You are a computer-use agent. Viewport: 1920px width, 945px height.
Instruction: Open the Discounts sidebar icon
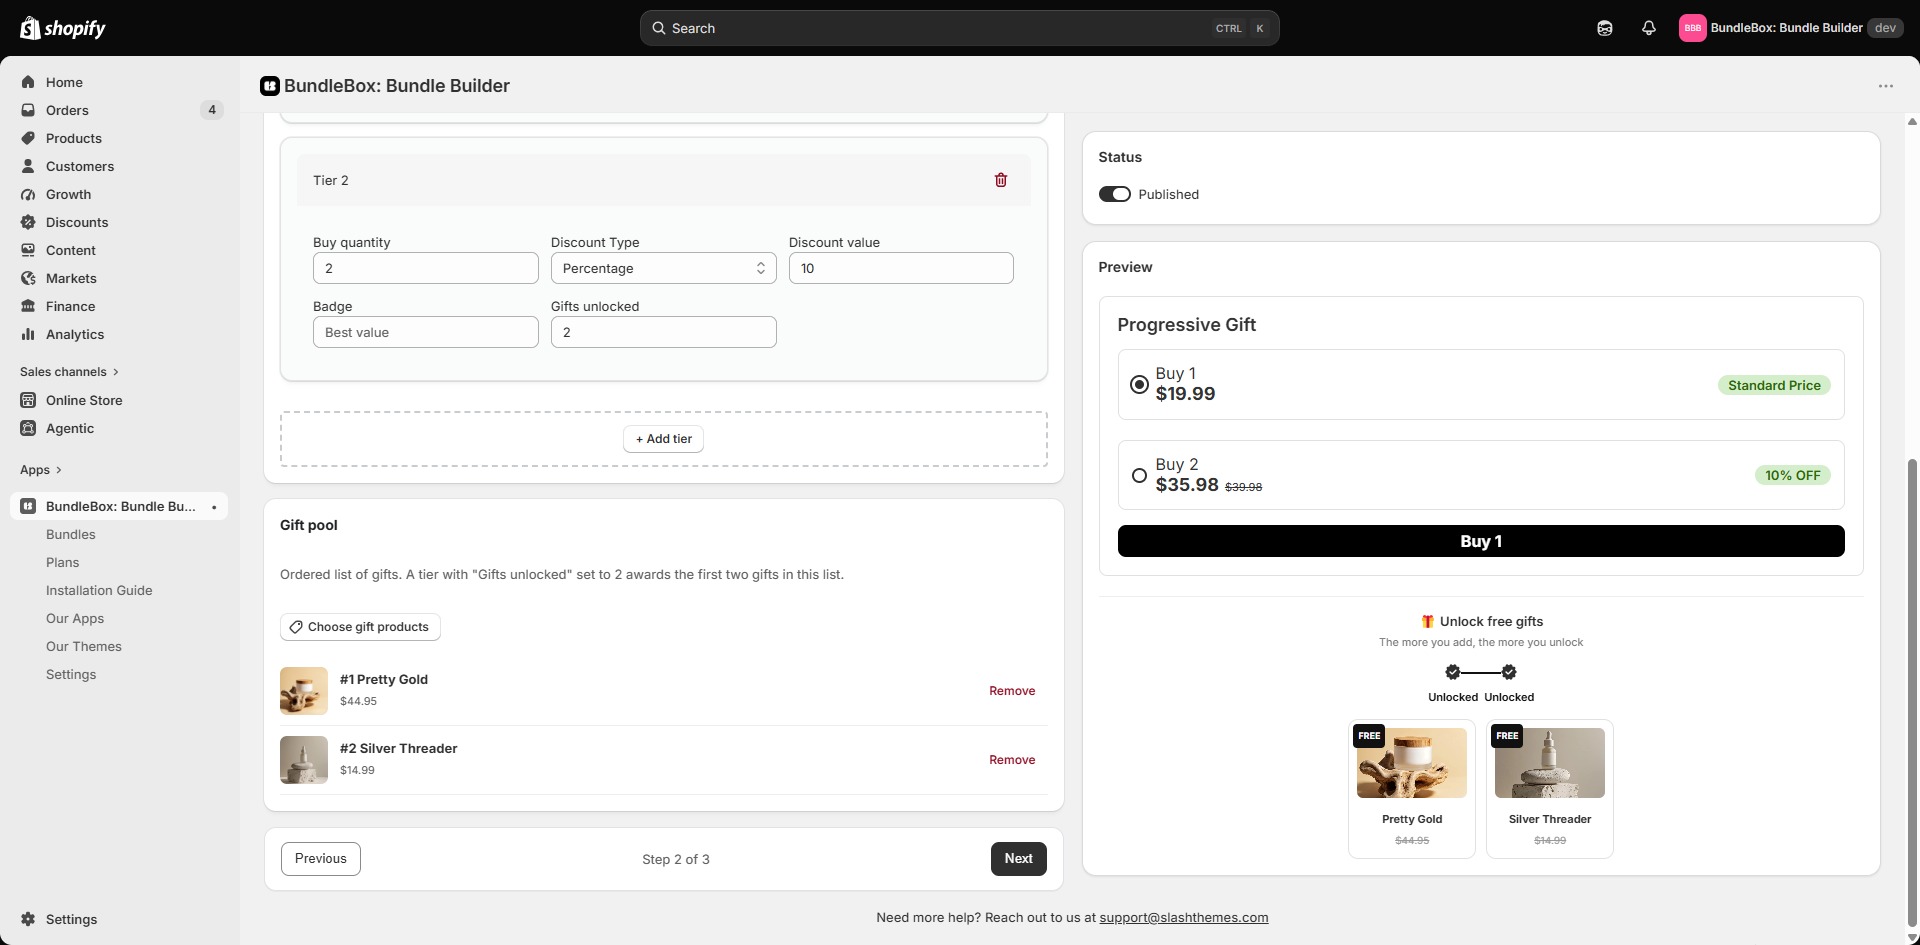click(28, 222)
